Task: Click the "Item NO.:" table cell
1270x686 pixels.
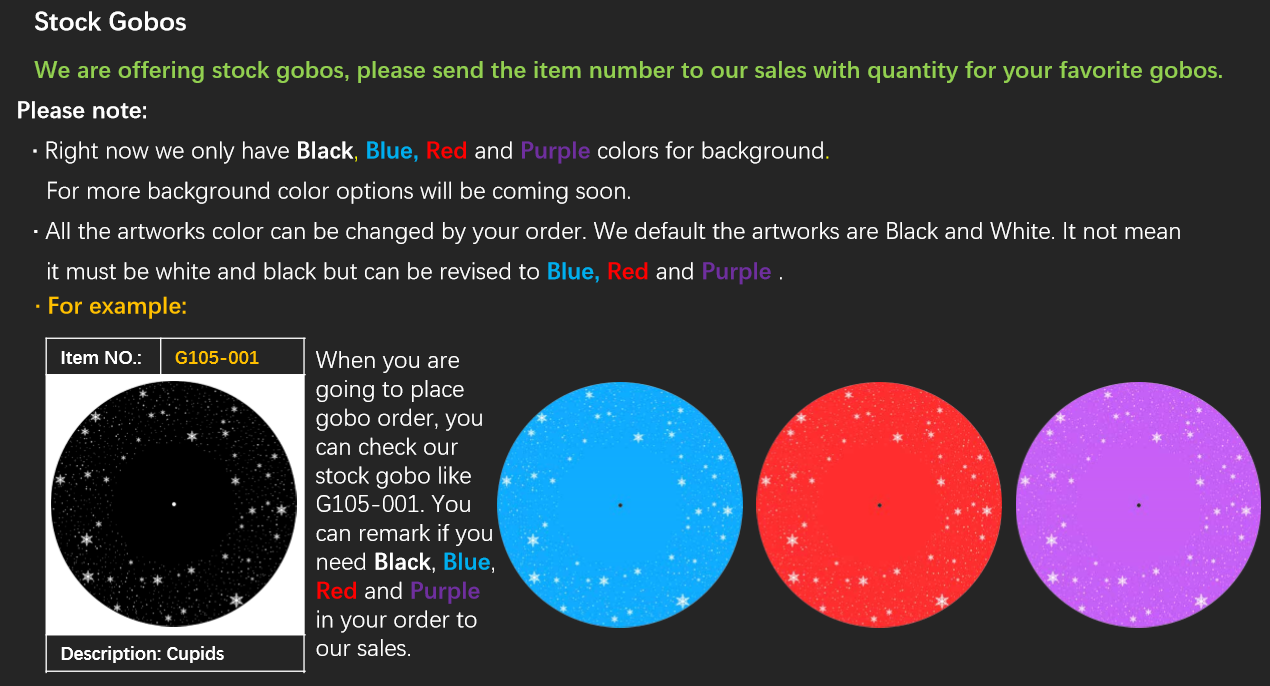Action: (x=102, y=357)
